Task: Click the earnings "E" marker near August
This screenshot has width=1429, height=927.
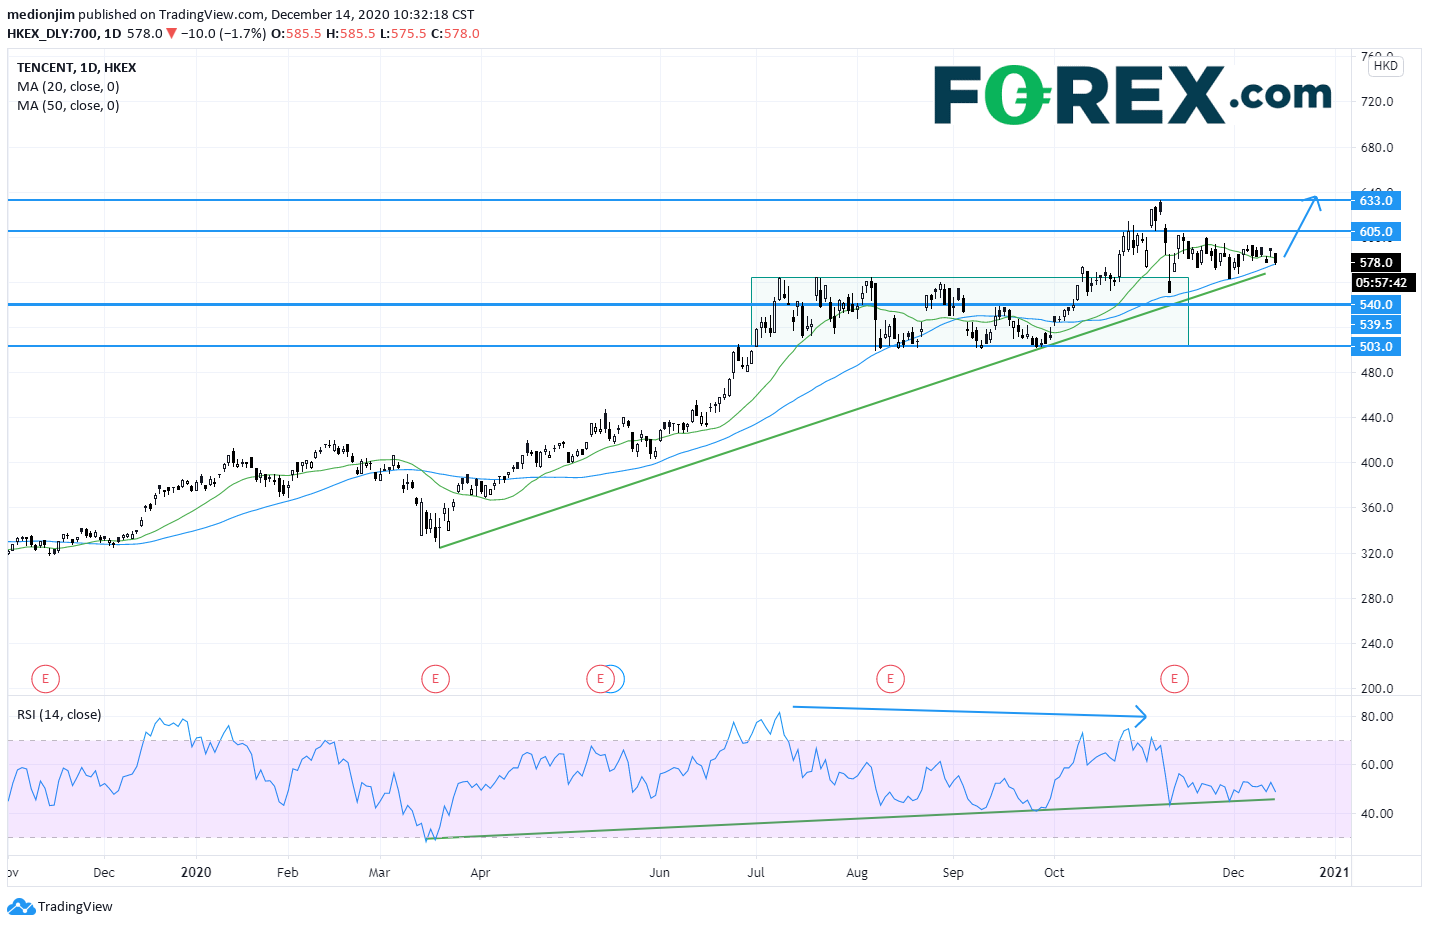Action: coord(890,678)
